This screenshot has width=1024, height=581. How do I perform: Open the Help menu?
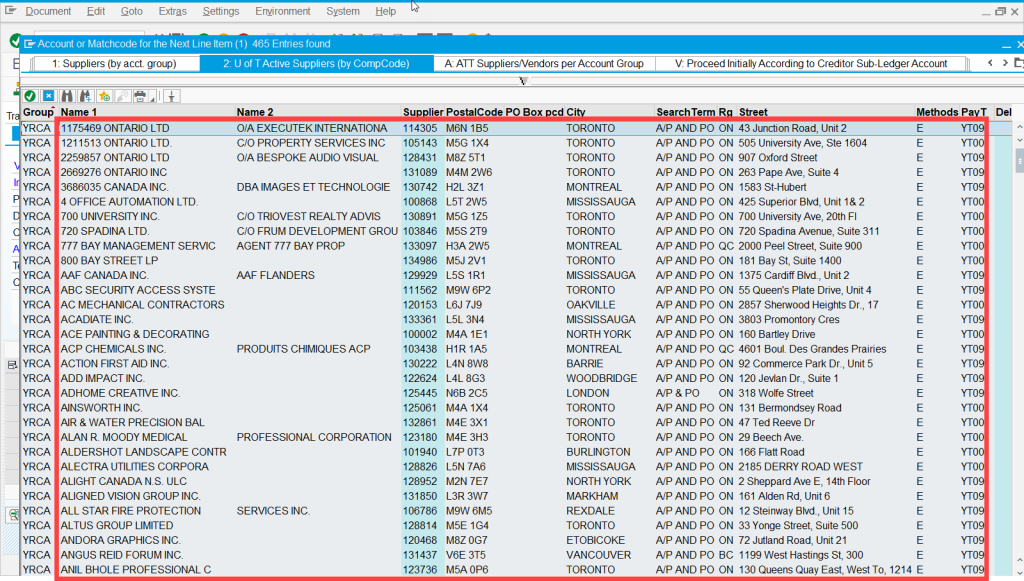(386, 11)
